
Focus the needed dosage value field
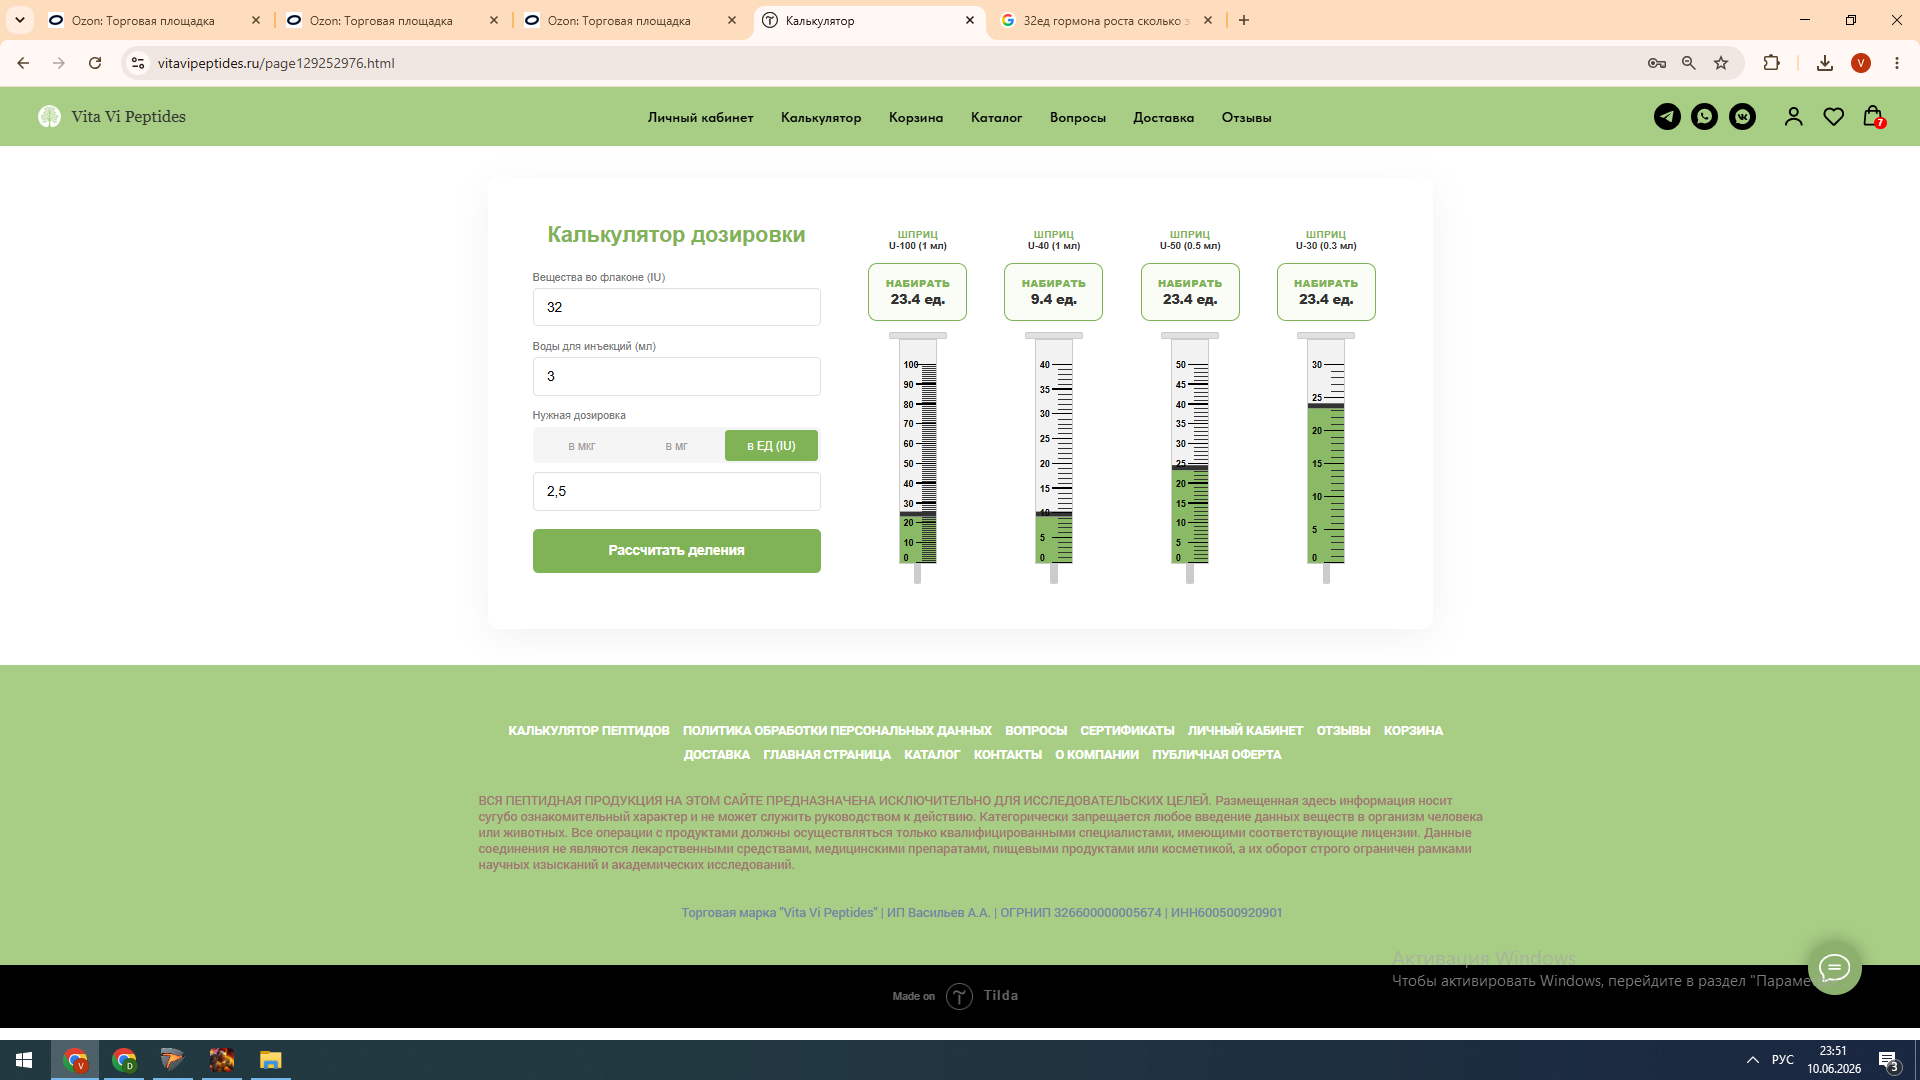(676, 491)
